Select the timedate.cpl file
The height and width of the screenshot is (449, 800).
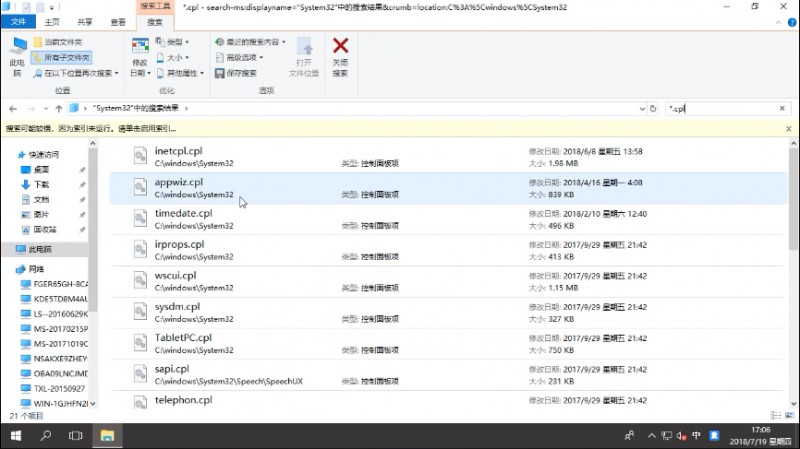[446, 219]
